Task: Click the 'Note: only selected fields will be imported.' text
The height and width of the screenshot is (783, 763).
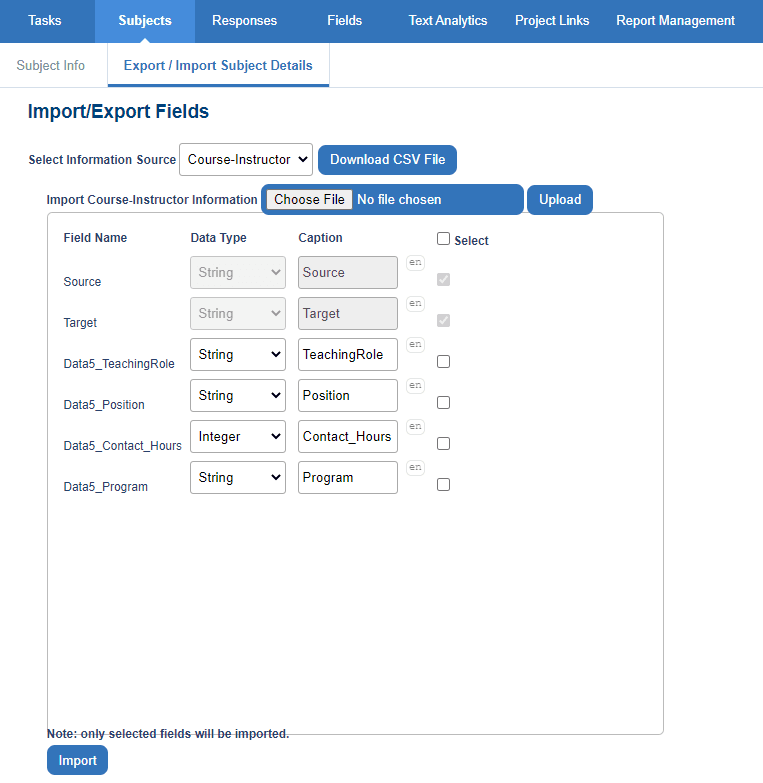Action: click(x=168, y=734)
